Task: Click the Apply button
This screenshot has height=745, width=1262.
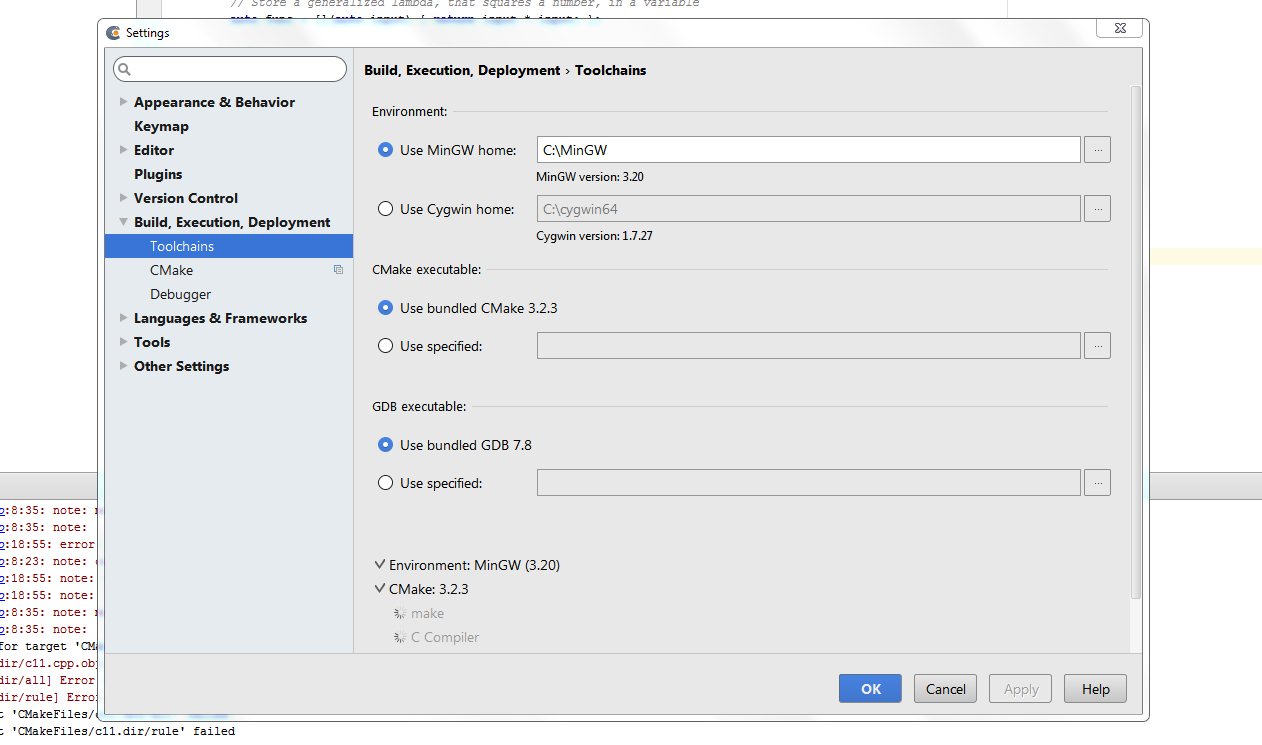Action: 1021,689
